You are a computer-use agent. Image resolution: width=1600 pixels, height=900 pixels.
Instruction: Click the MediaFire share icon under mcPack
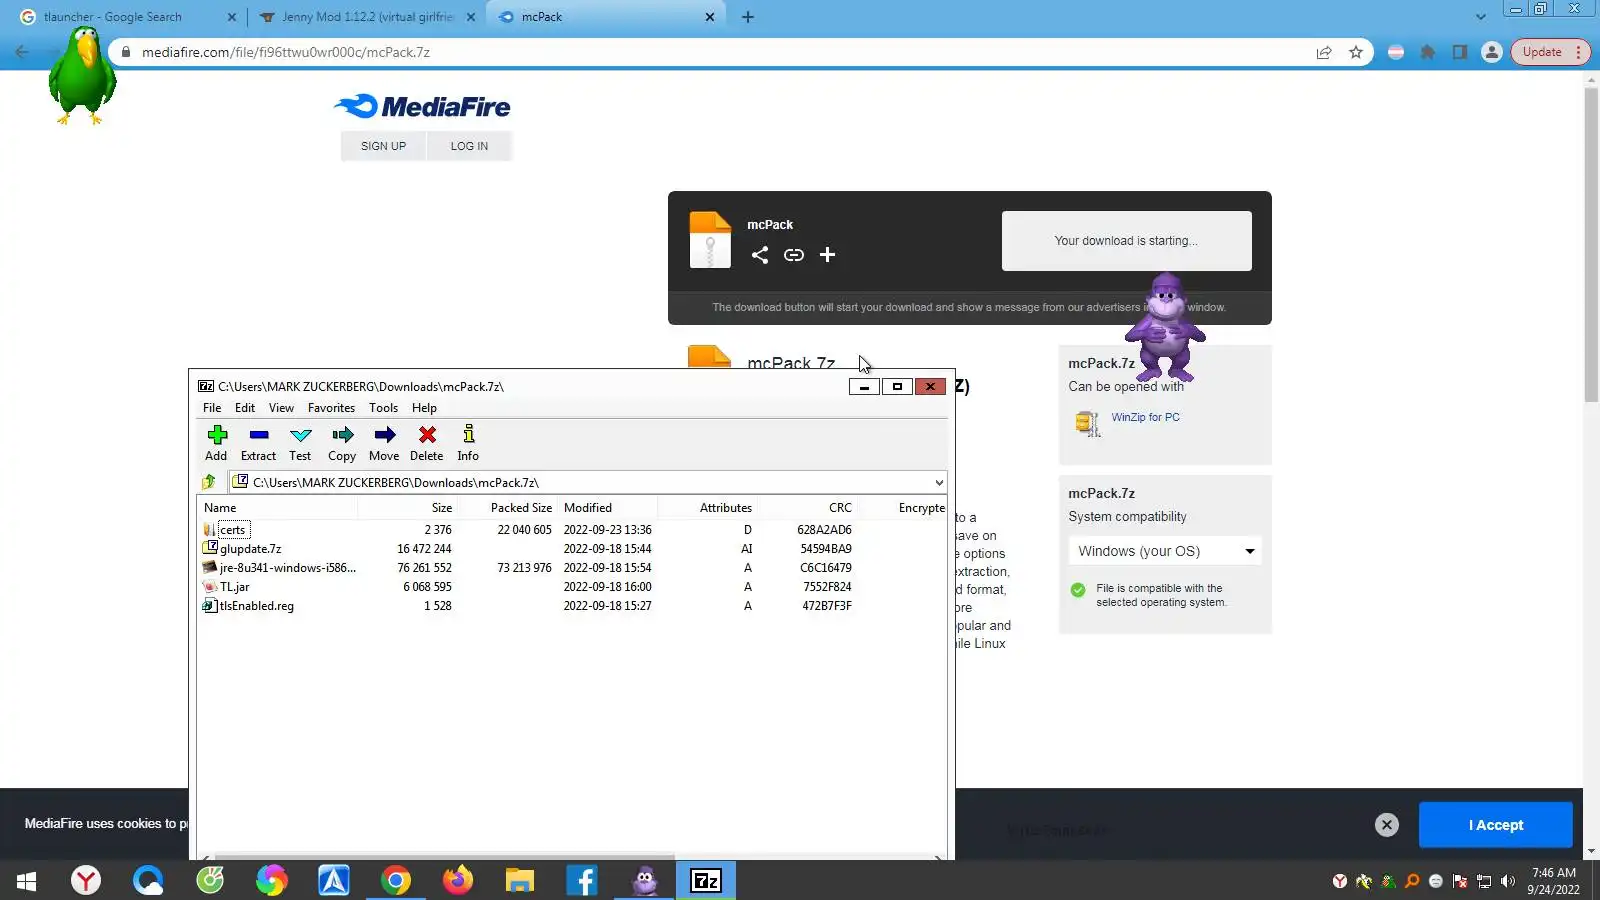[760, 255]
